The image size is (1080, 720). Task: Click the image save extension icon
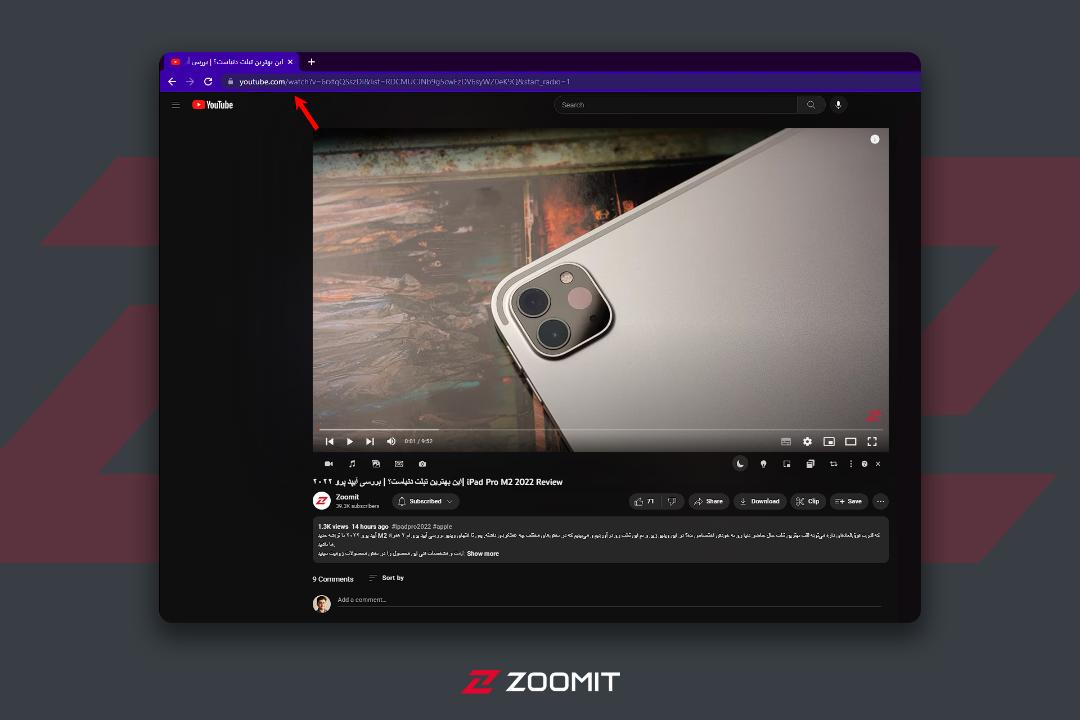pyautogui.click(x=375, y=464)
